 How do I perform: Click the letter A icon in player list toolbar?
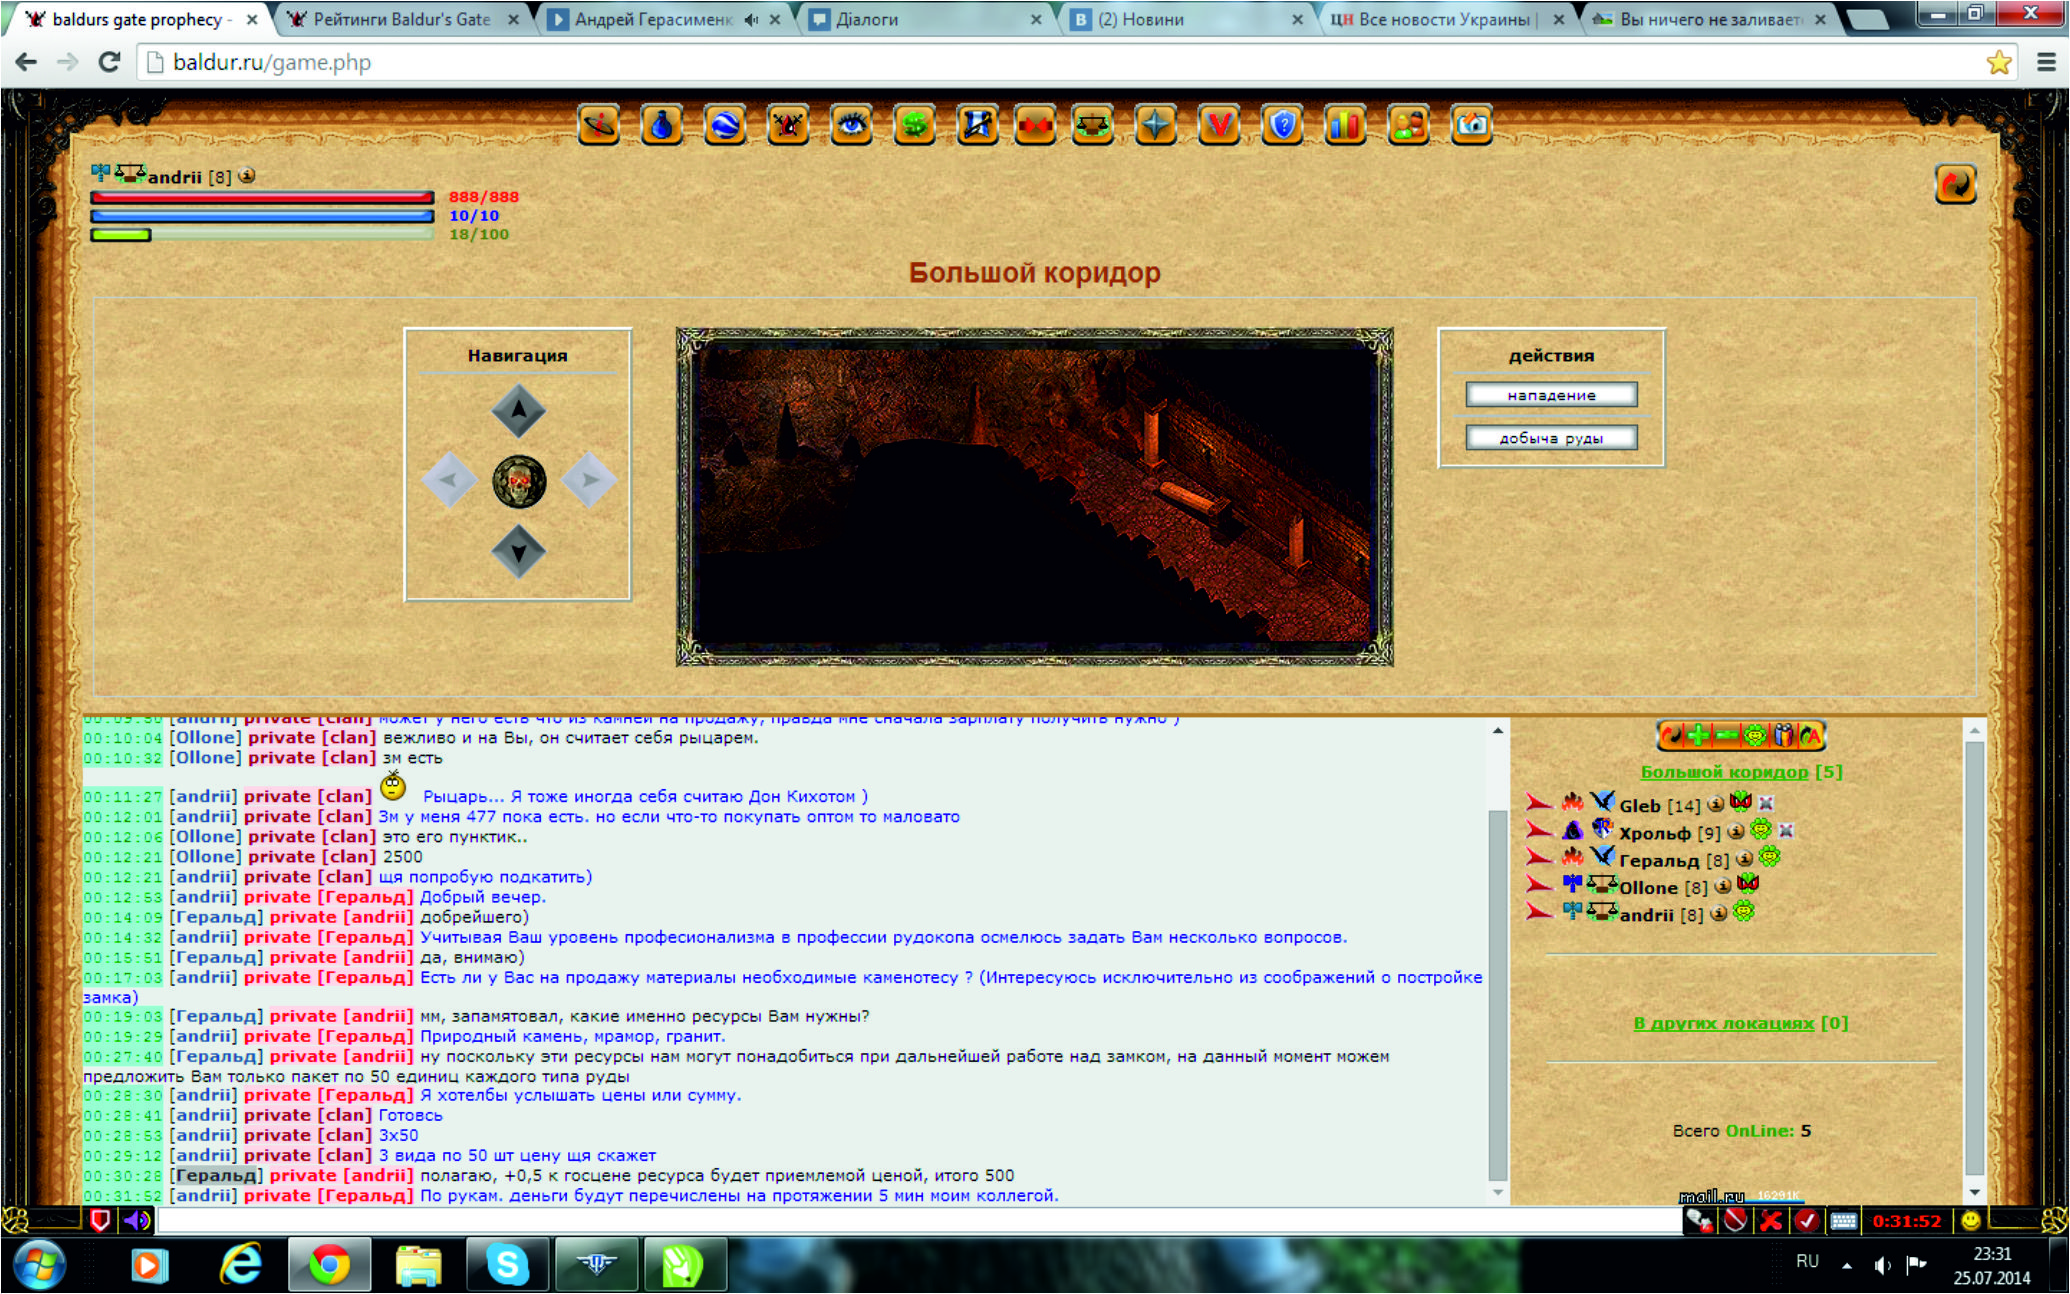1811,736
